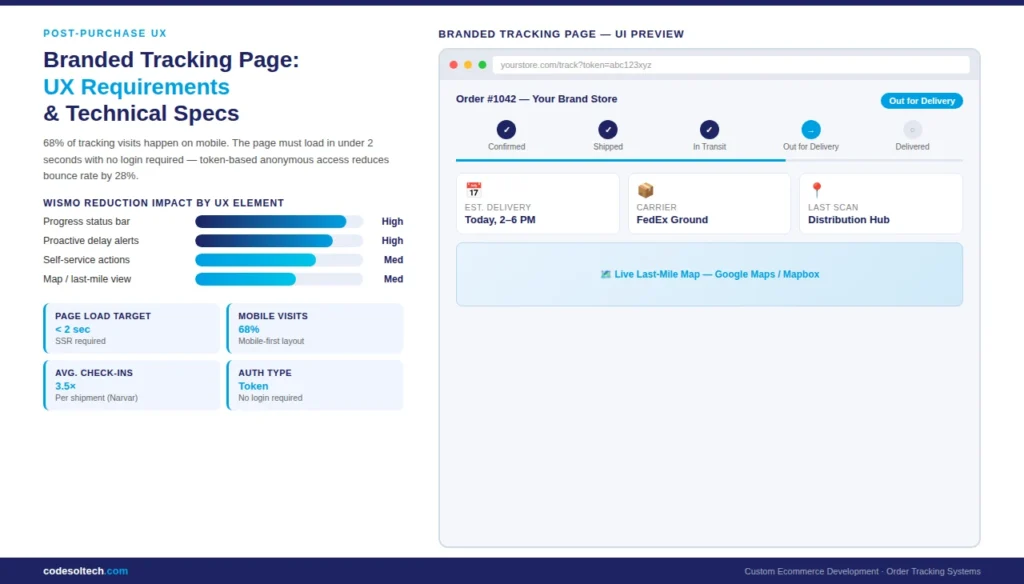This screenshot has height=584, width=1024.
Task: Click the Self-service actions impact bar
Action: (279, 260)
